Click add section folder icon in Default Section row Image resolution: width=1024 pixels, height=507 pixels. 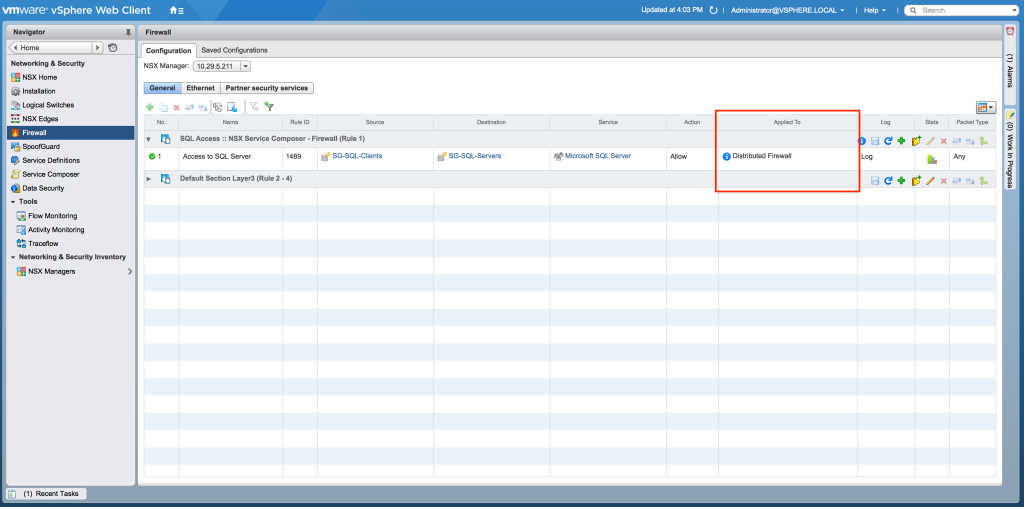pos(916,180)
